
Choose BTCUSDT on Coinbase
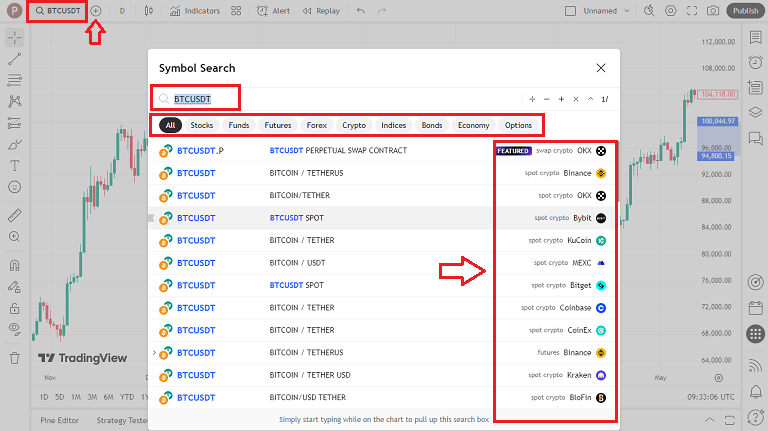tap(384, 308)
